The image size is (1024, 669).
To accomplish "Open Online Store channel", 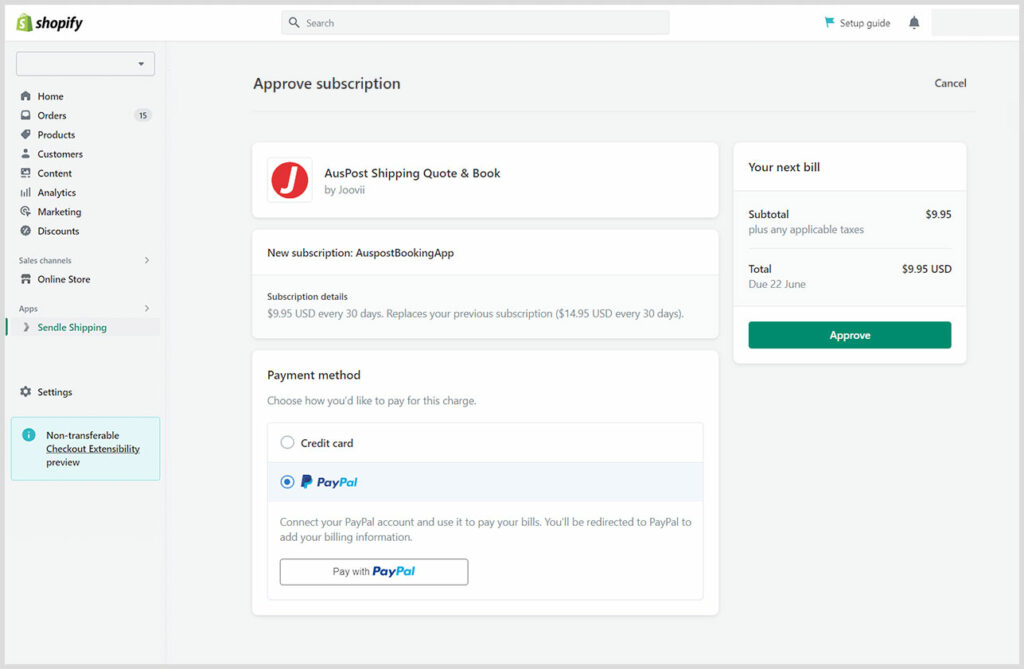I will point(64,279).
